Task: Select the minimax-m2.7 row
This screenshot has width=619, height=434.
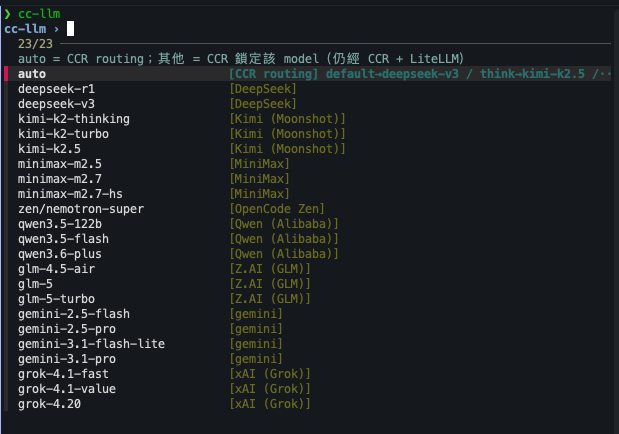Action: [x=310, y=179]
